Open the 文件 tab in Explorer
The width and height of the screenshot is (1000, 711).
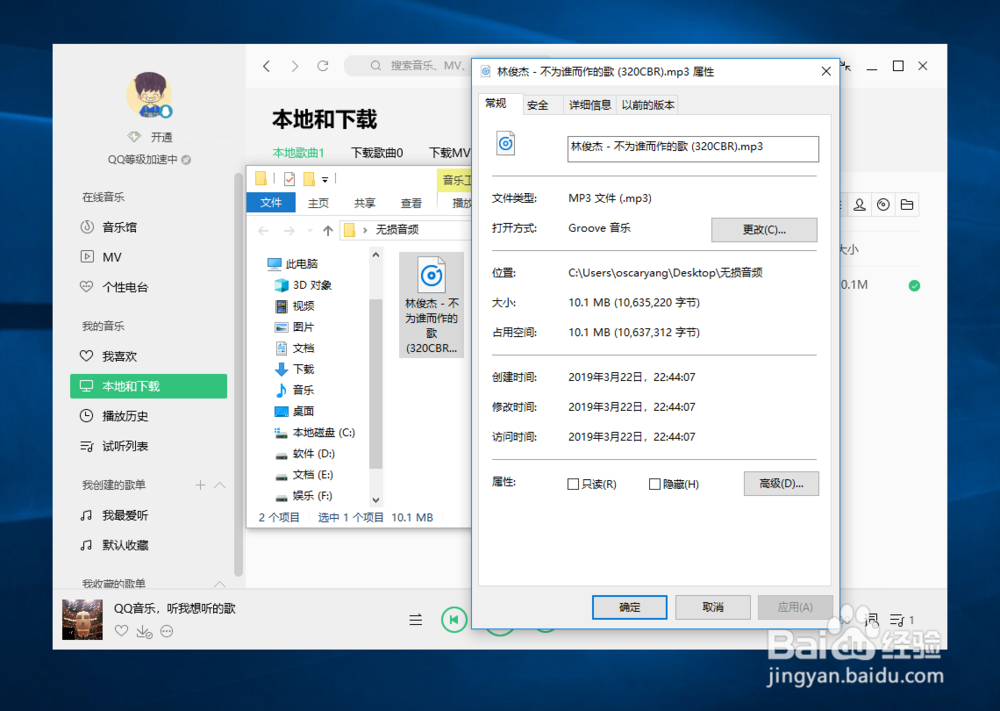click(x=271, y=202)
